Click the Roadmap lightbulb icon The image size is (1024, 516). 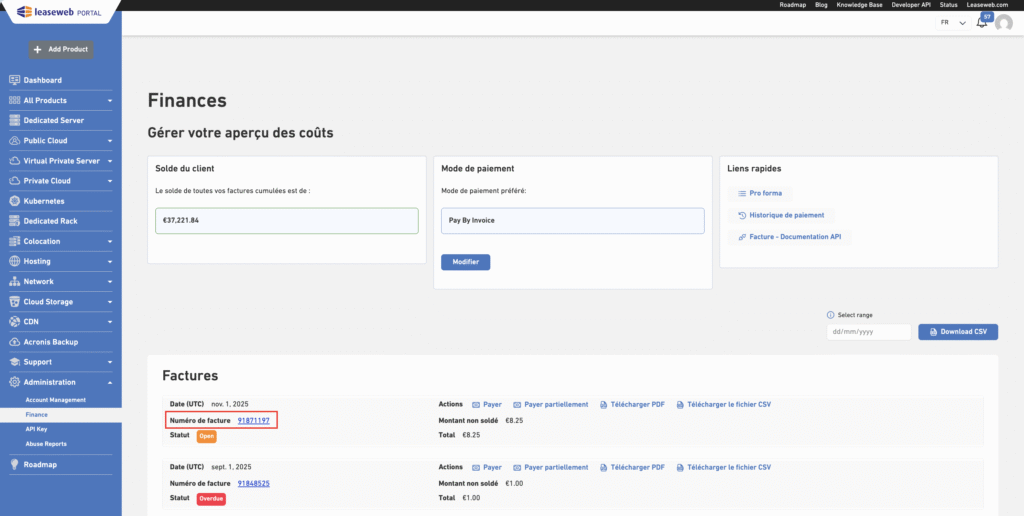(x=14, y=464)
